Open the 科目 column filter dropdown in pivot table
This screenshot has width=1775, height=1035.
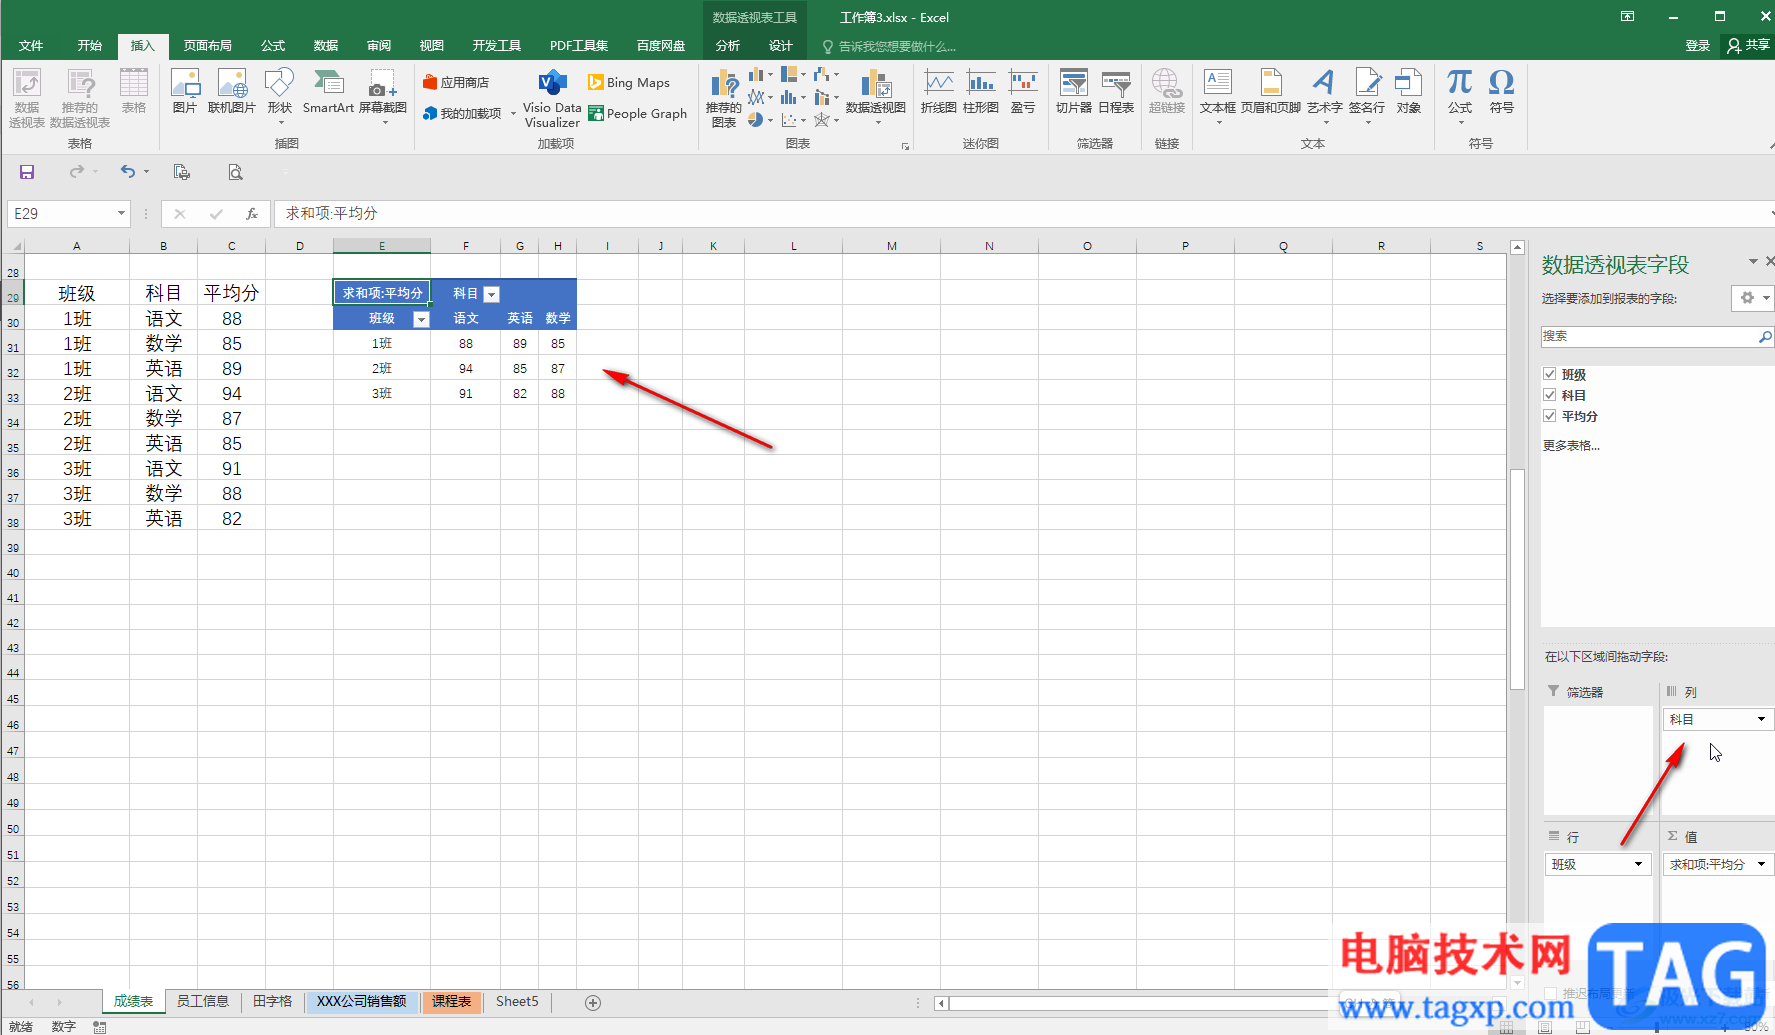pos(491,294)
